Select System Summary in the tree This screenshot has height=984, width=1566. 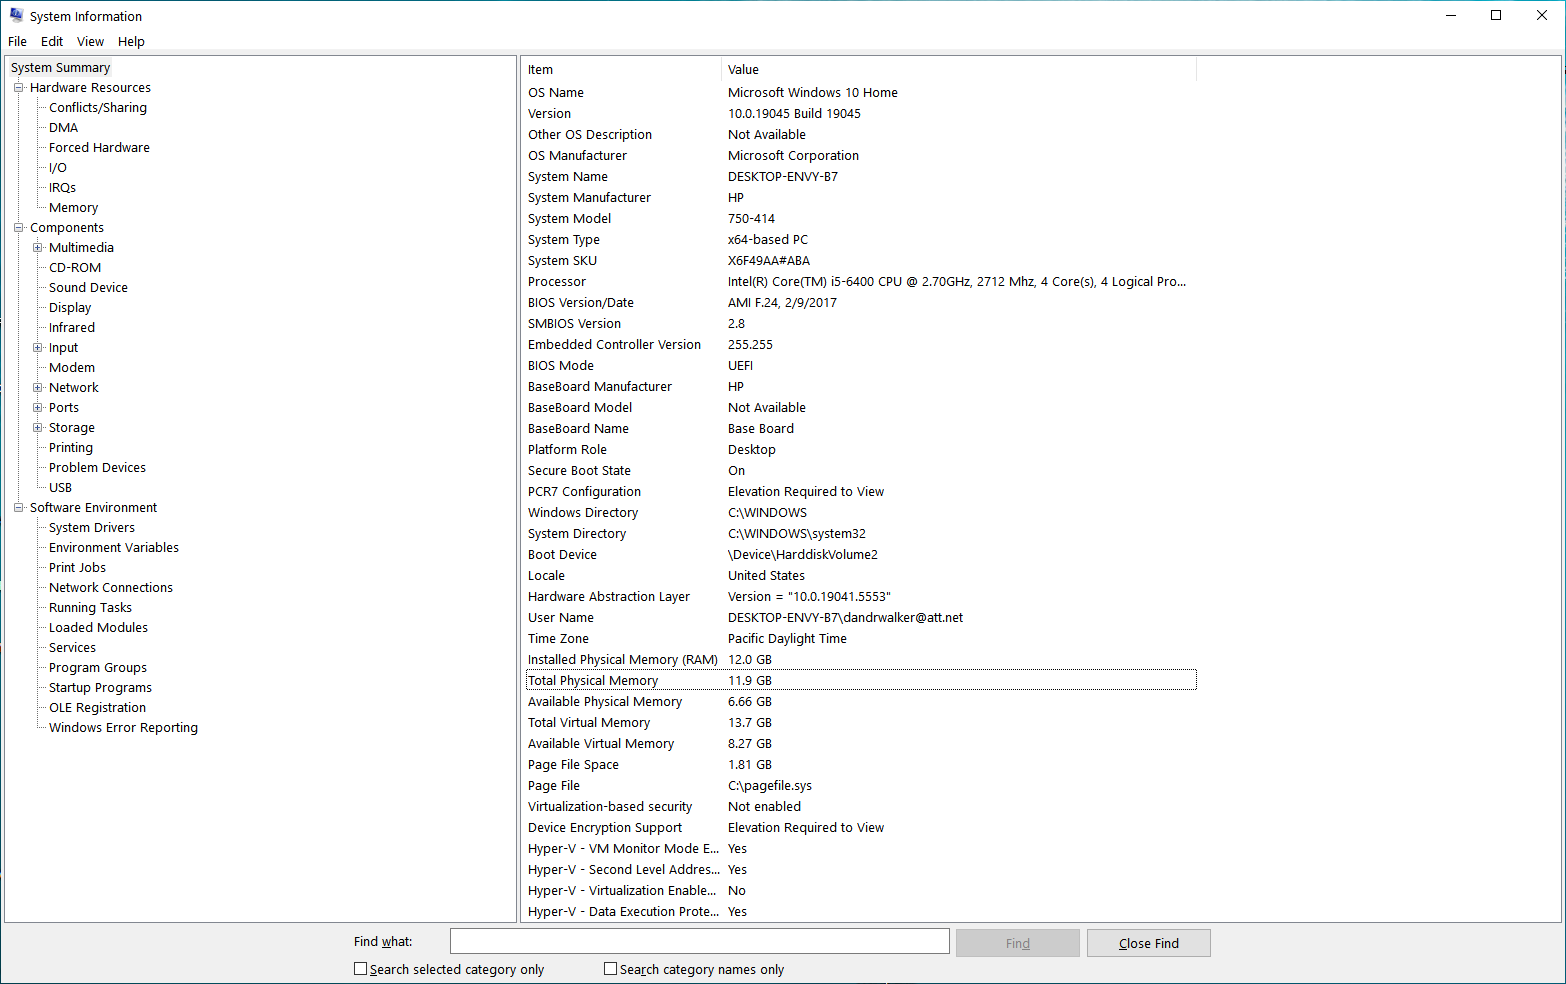(60, 68)
